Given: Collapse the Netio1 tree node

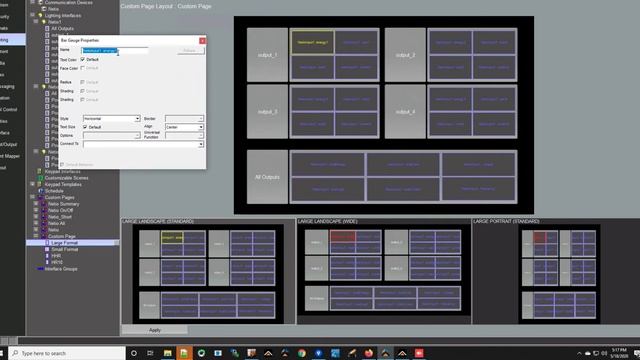Looking at the screenshot, I should pyautogui.click(x=36, y=22).
